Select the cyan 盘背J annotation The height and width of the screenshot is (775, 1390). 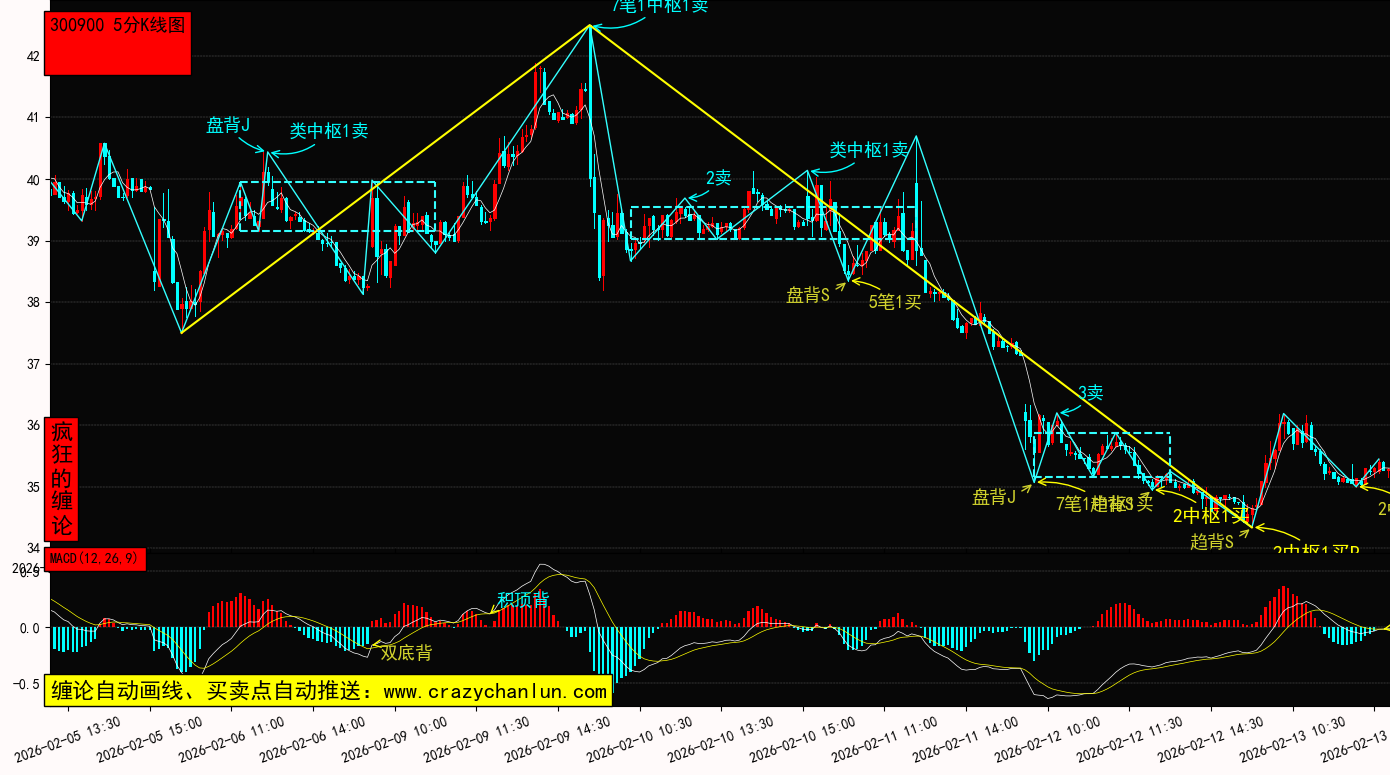(x=227, y=125)
